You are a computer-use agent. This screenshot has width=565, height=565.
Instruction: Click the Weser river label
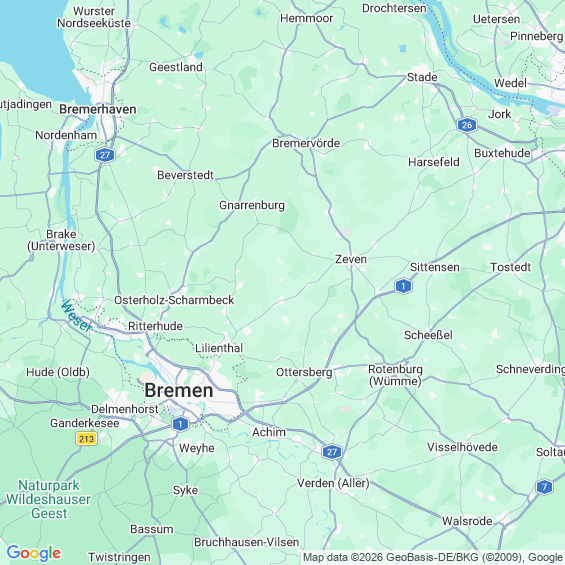tap(76, 316)
